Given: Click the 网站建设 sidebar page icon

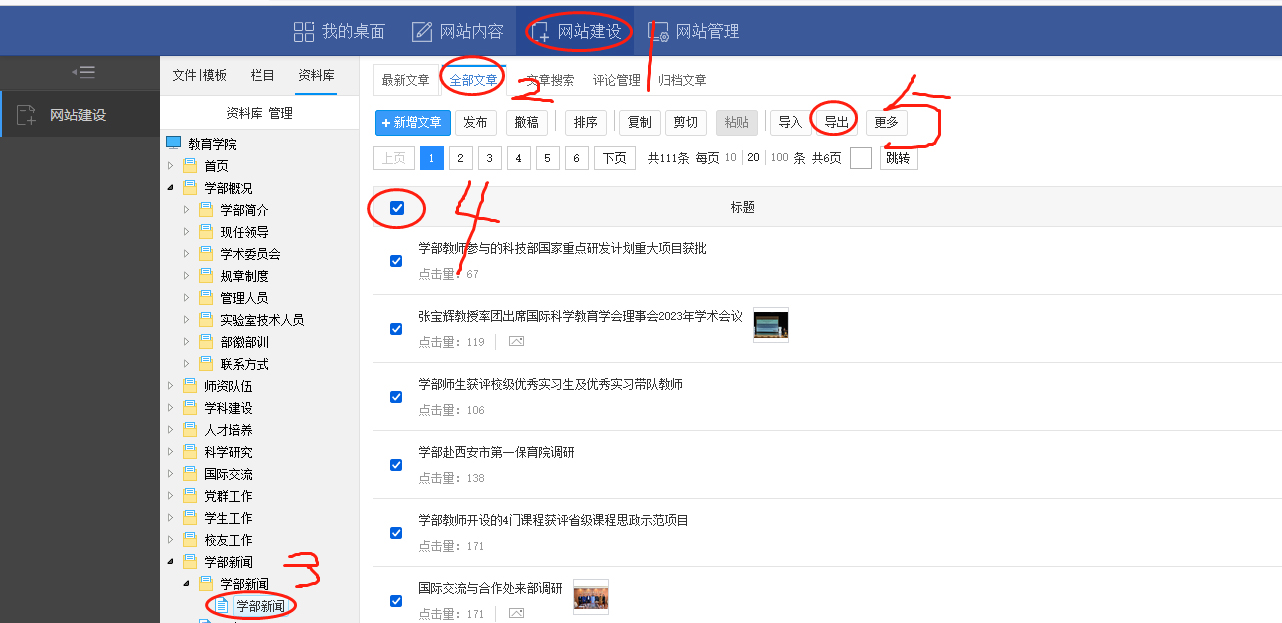Looking at the screenshot, I should tap(27, 115).
